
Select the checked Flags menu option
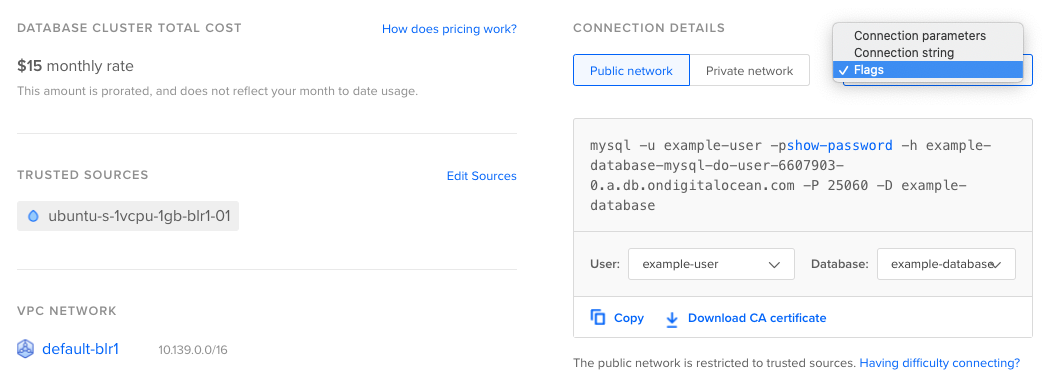tap(928, 70)
